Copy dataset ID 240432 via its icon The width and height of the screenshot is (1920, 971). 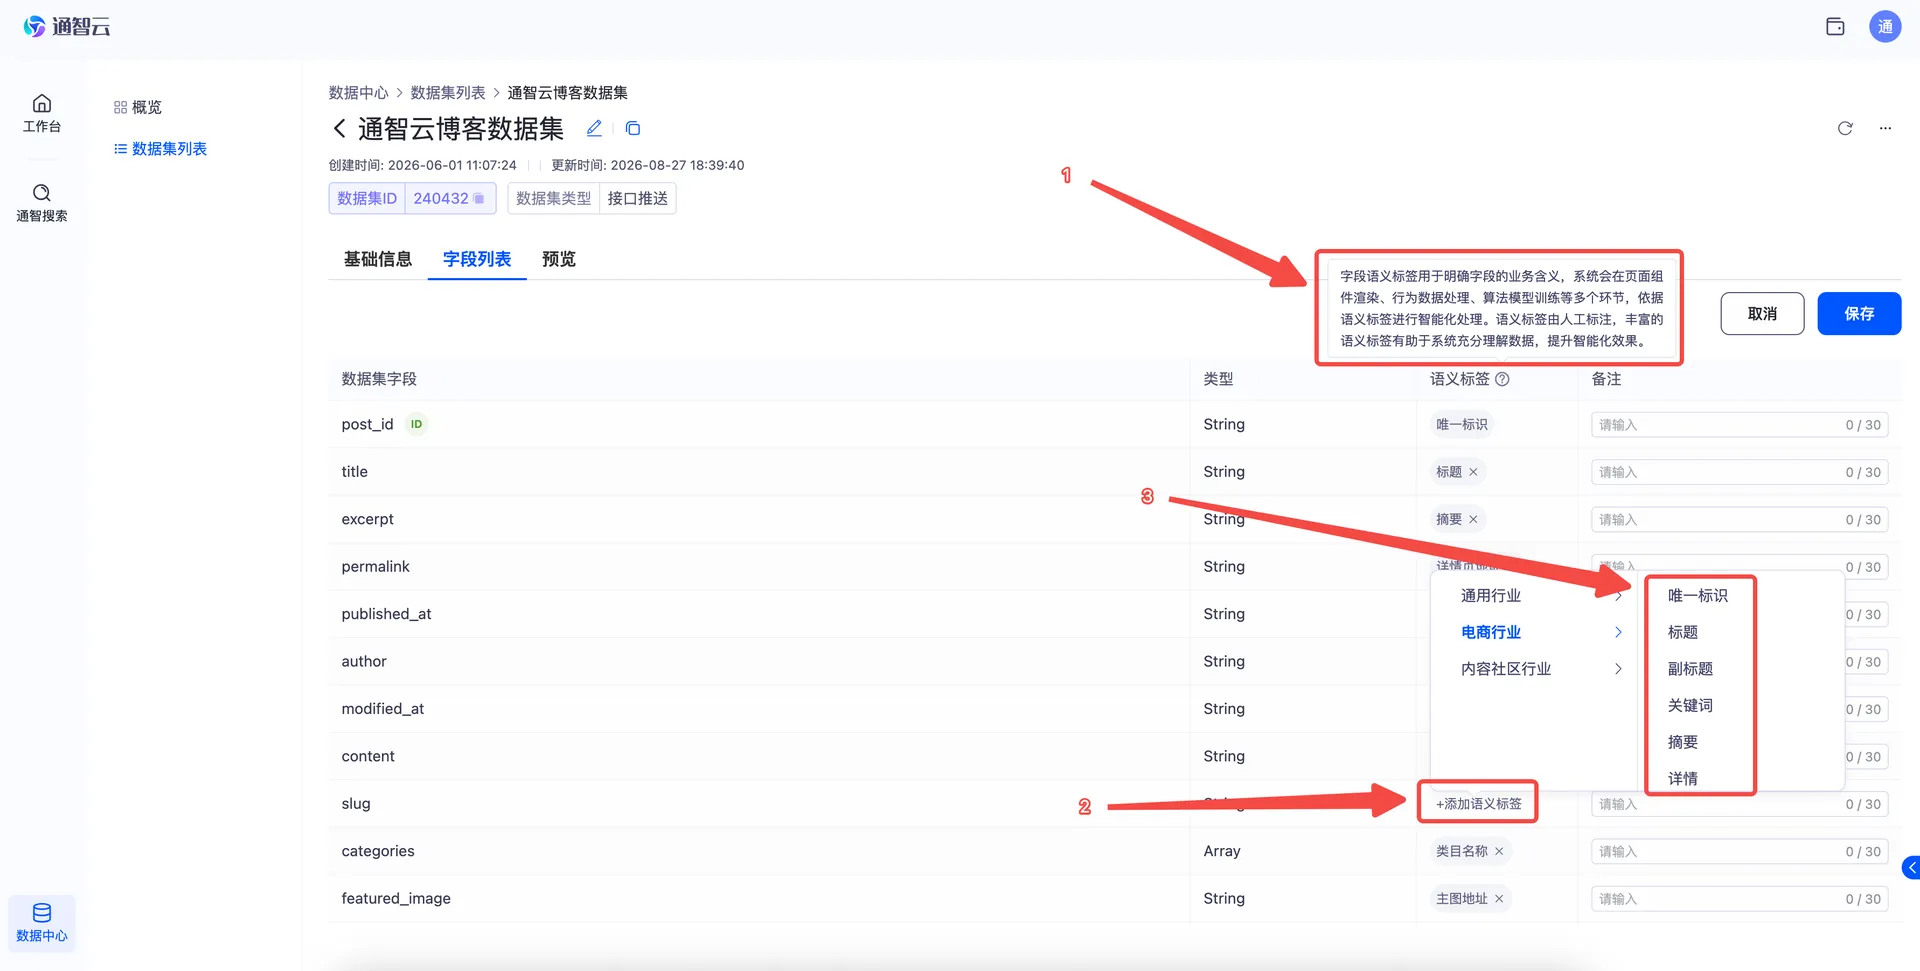click(x=479, y=198)
